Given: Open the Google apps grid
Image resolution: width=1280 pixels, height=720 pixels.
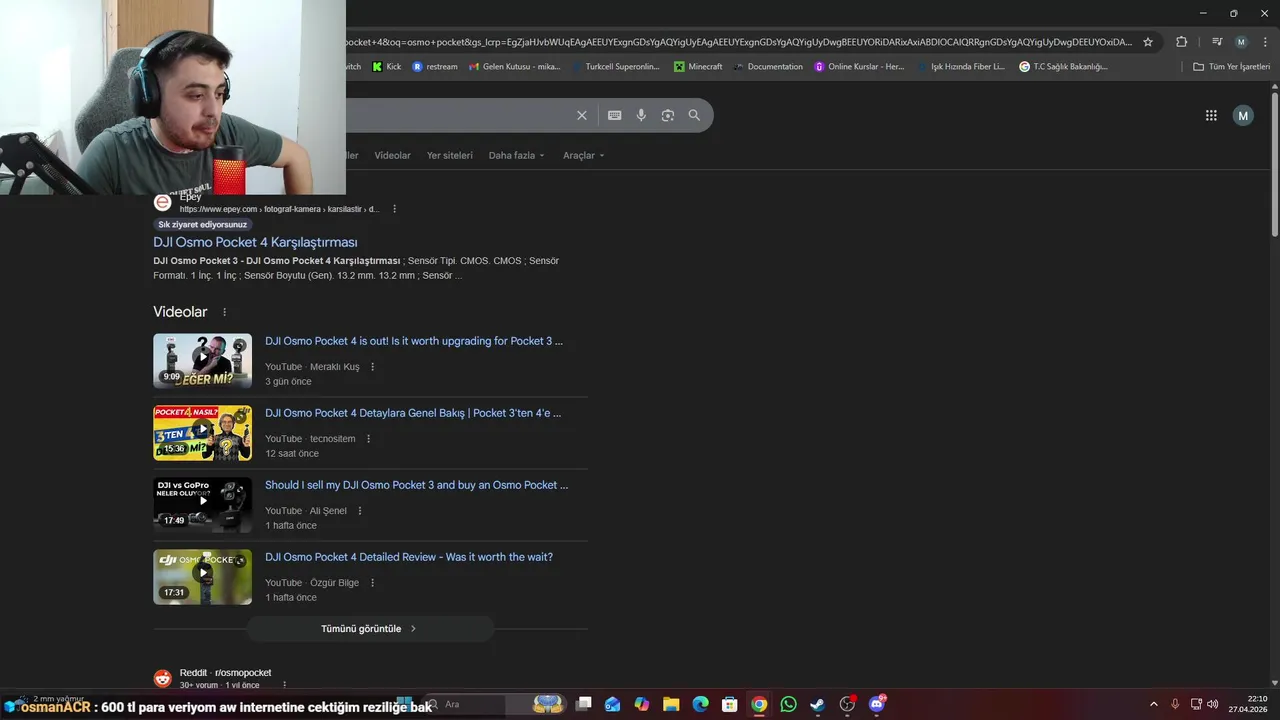Looking at the screenshot, I should 1211,115.
